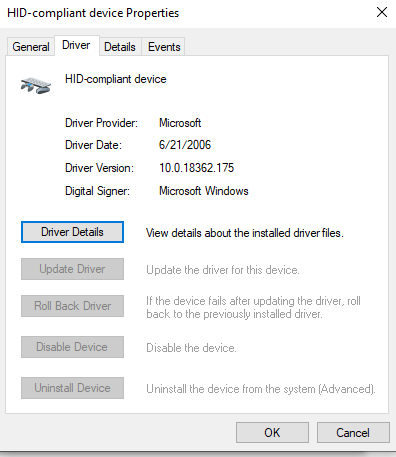
Task: Click the Uninstall Device button
Action: coord(72,388)
